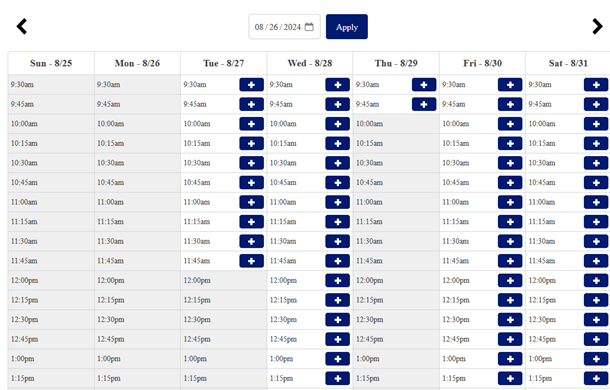This screenshot has width=610, height=390.
Task: Add the Wed 8/28 12:30pm slot
Action: 338,320
